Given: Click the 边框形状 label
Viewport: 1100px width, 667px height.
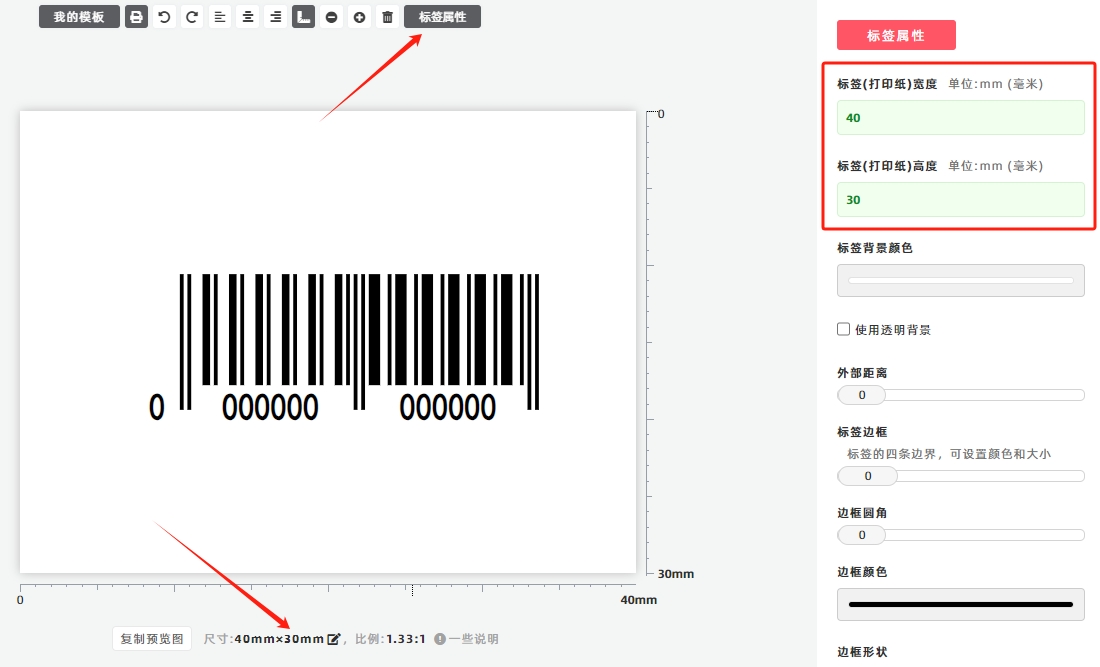Looking at the screenshot, I should coord(862,652).
